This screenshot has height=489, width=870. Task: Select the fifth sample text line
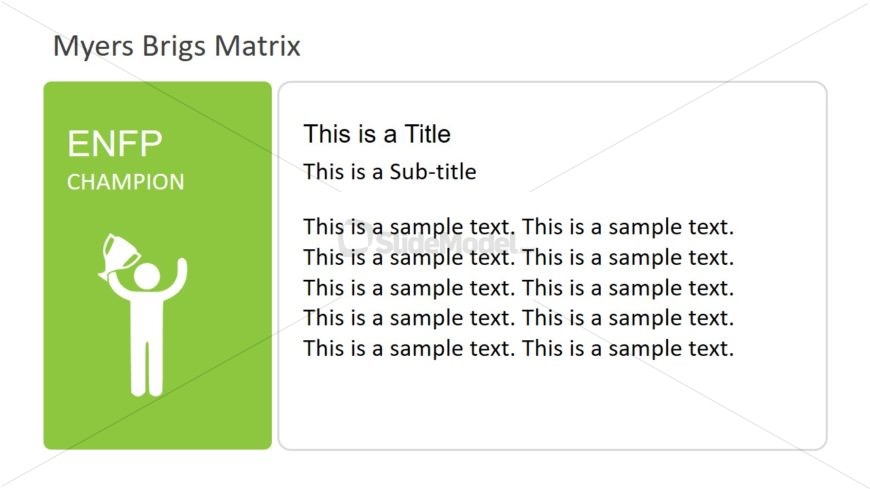pyautogui.click(x=518, y=349)
